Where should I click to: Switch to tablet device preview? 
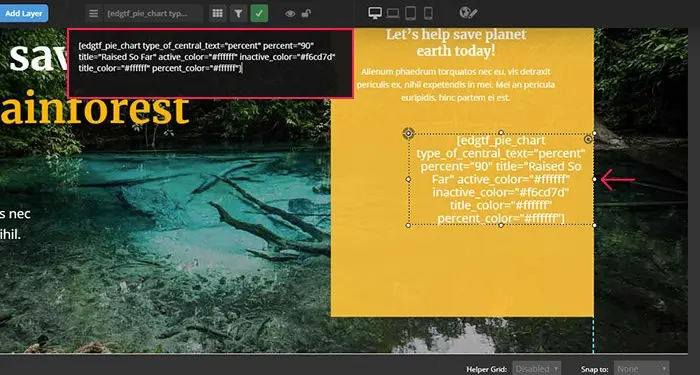click(411, 13)
